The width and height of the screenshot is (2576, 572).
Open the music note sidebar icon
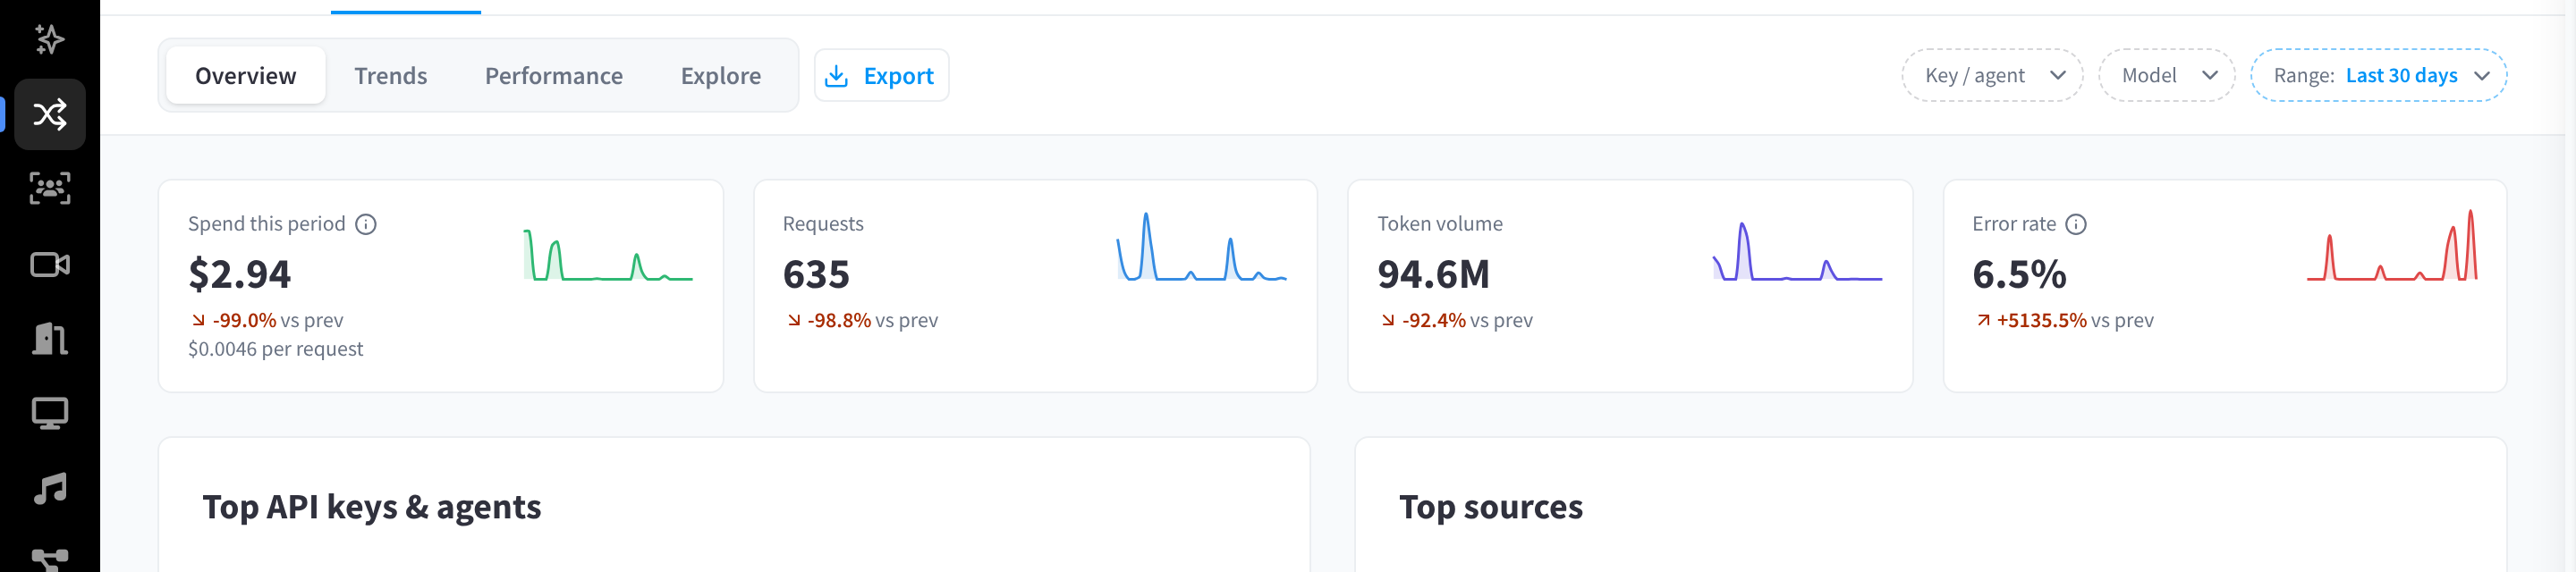pyautogui.click(x=50, y=489)
